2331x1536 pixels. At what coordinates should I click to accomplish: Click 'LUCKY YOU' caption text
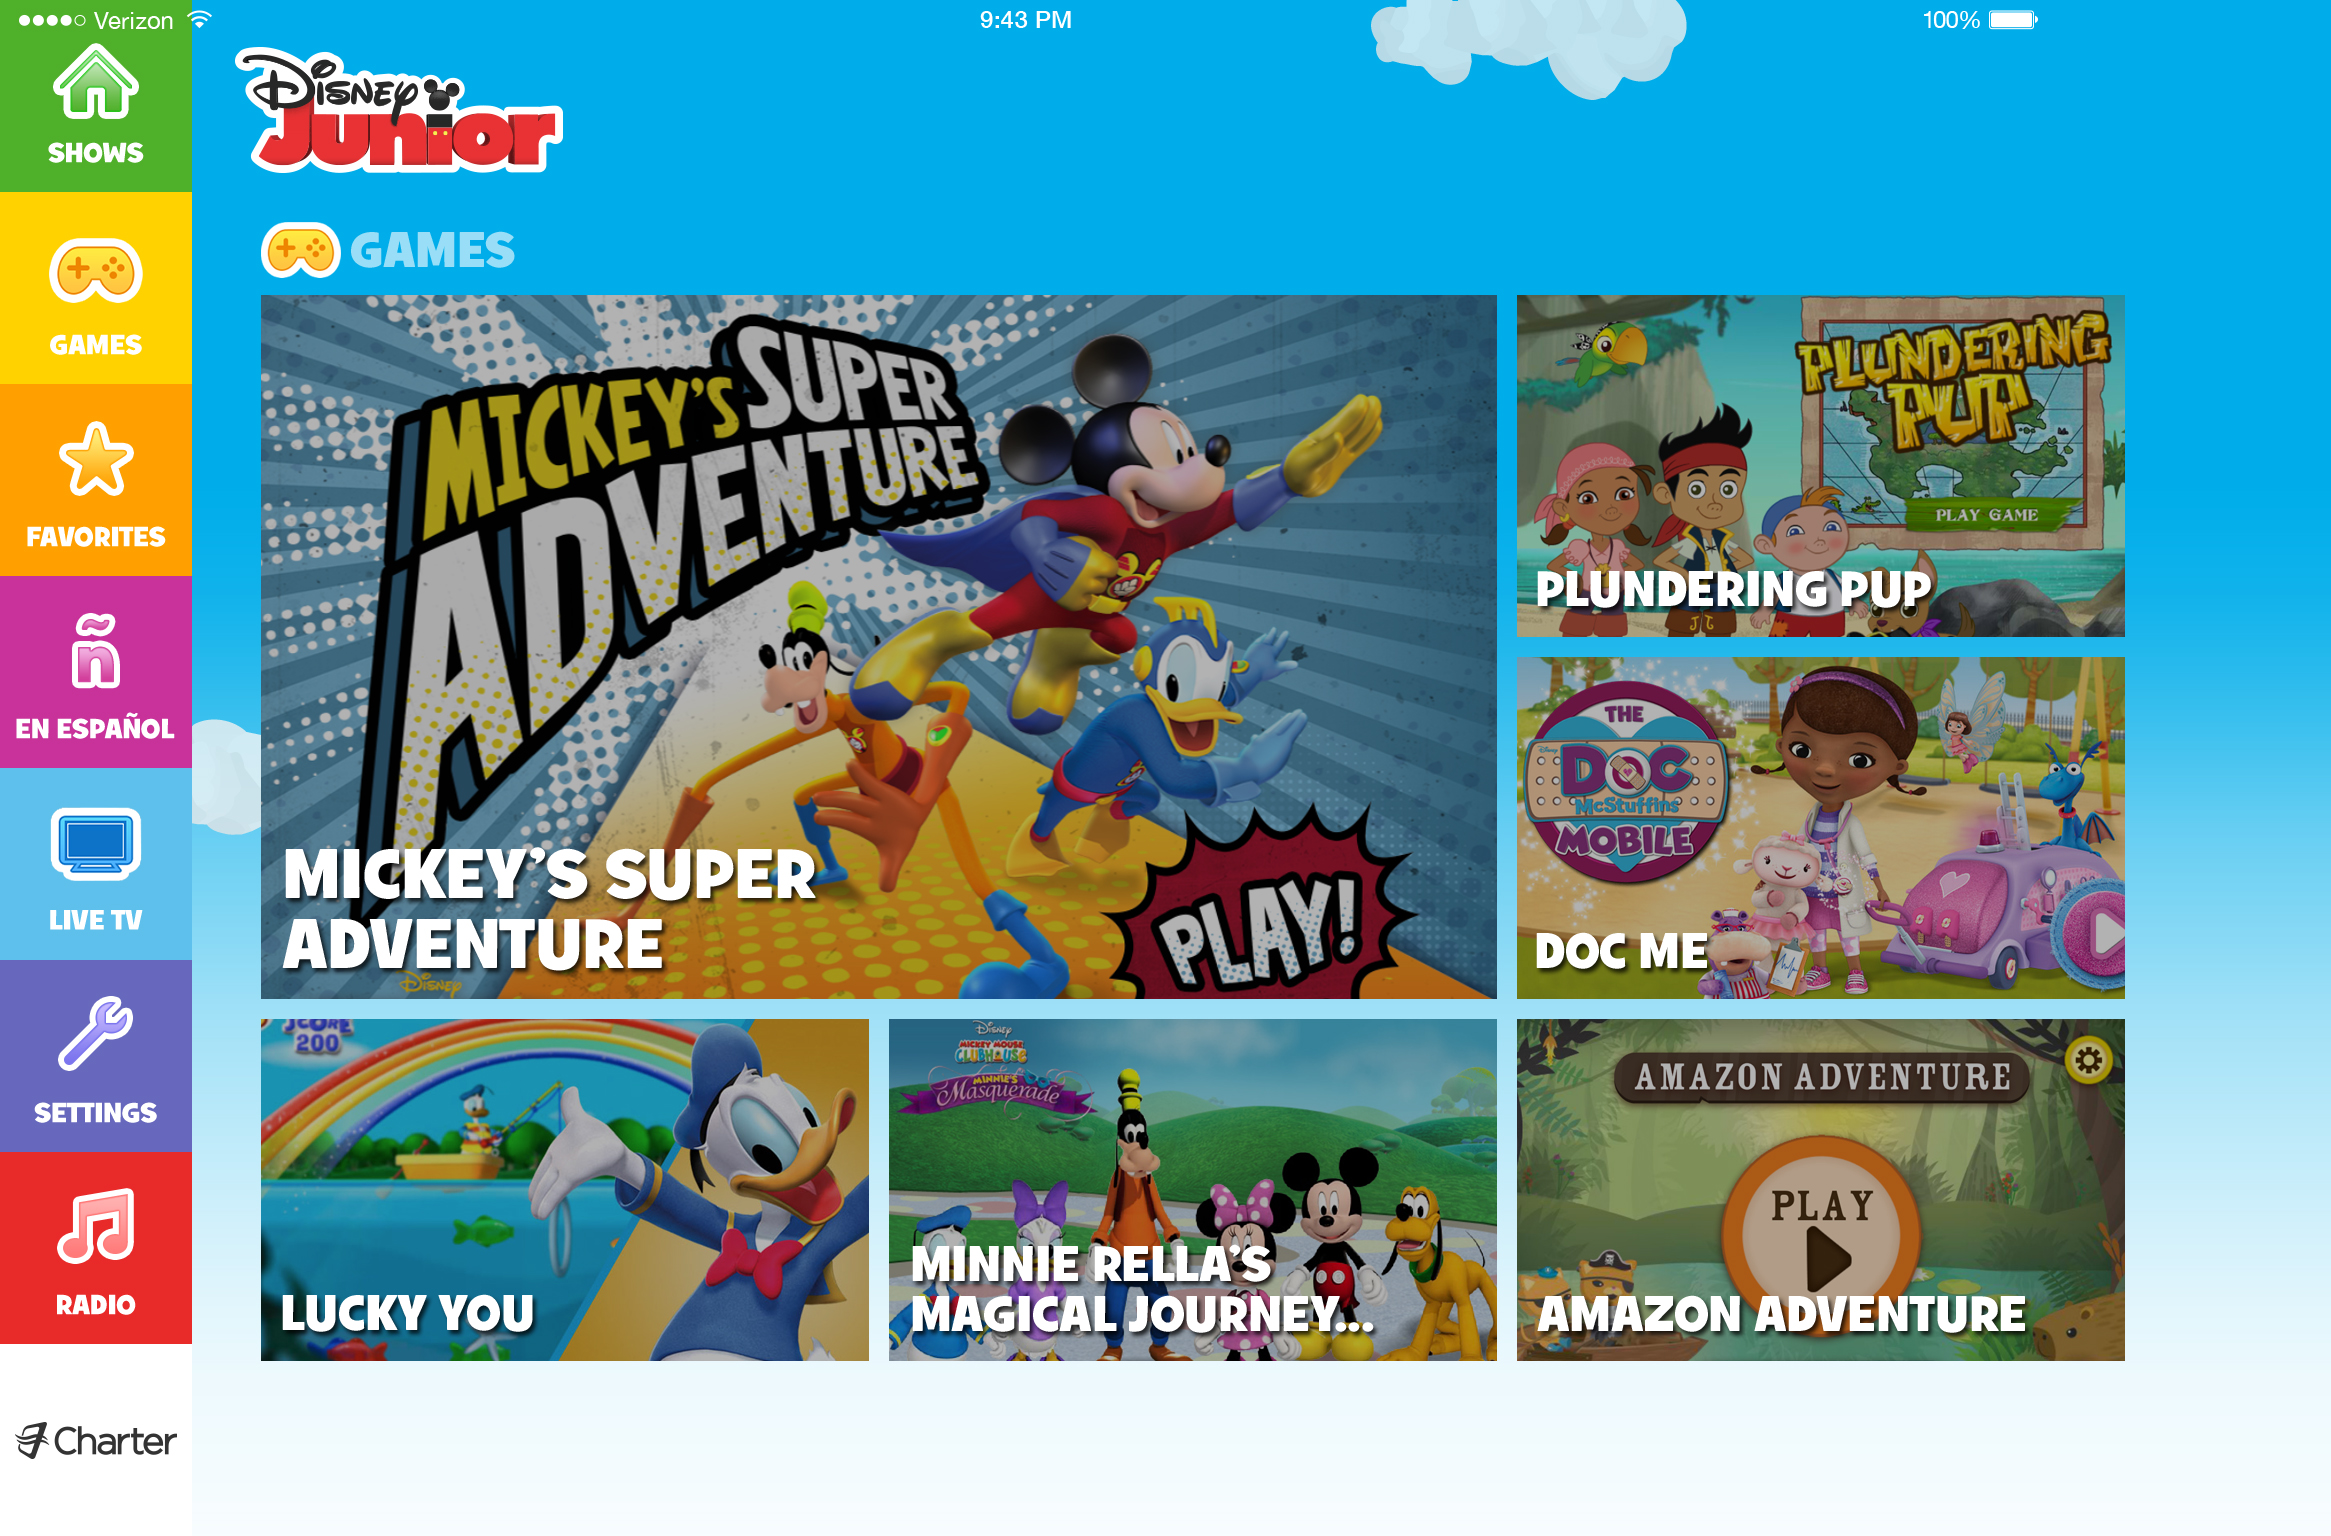(x=407, y=1313)
